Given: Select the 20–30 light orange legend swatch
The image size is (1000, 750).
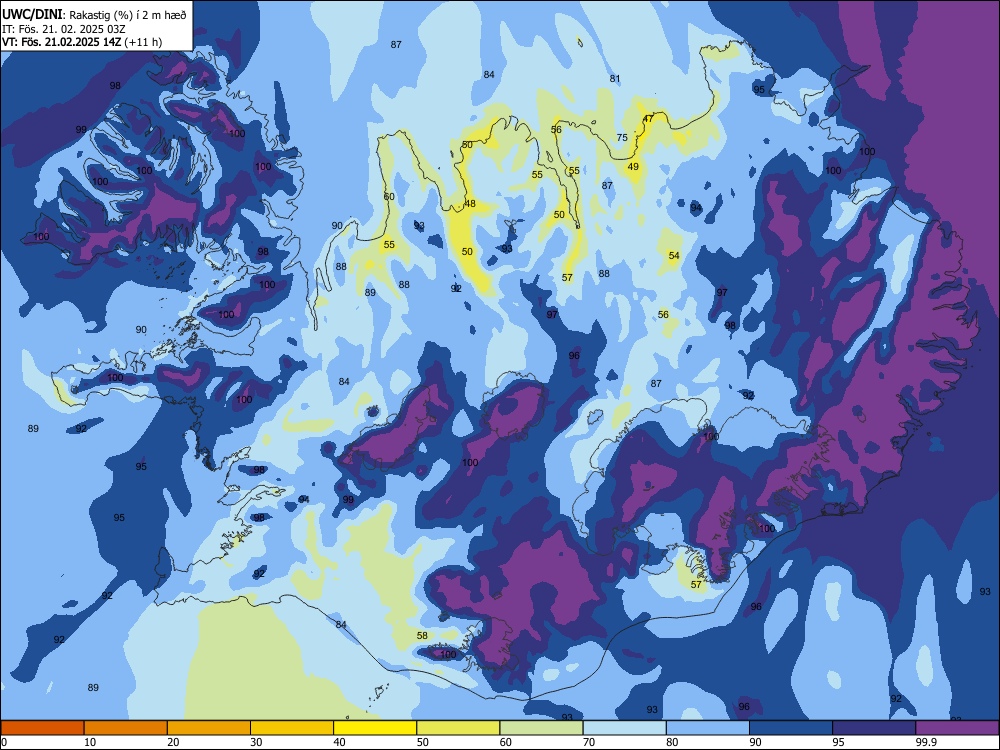Looking at the screenshot, I should point(209,728).
